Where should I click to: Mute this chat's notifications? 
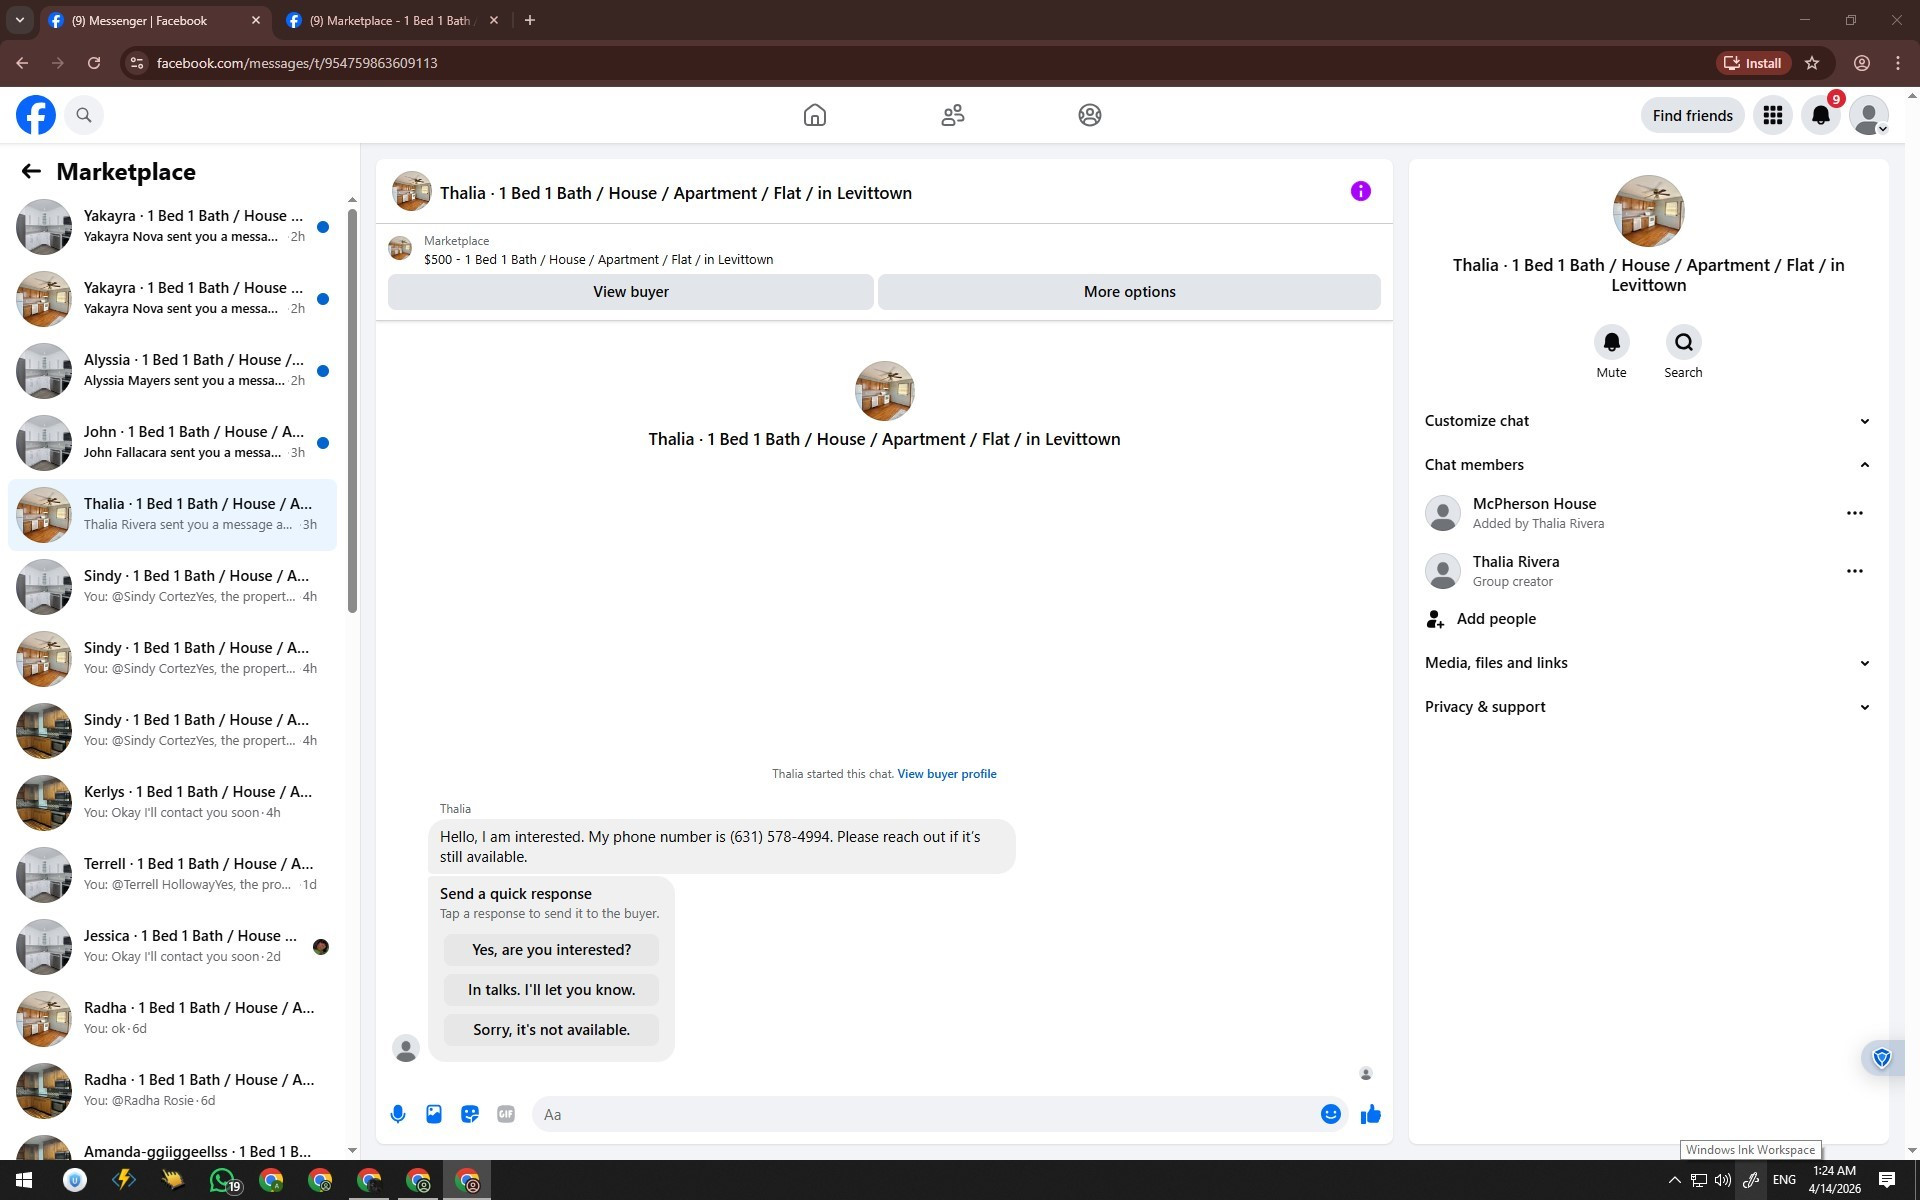coord(1611,343)
